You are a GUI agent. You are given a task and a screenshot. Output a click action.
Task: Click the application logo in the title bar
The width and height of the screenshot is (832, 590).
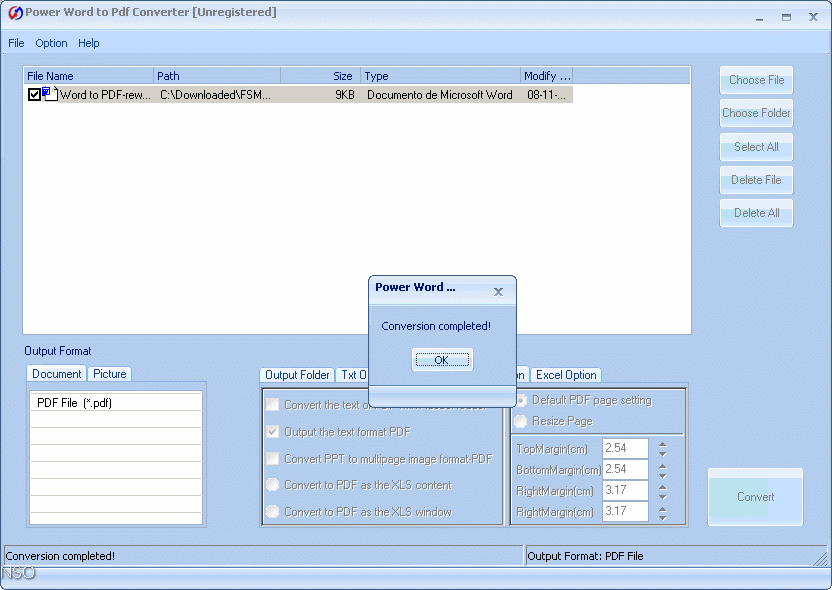14,12
